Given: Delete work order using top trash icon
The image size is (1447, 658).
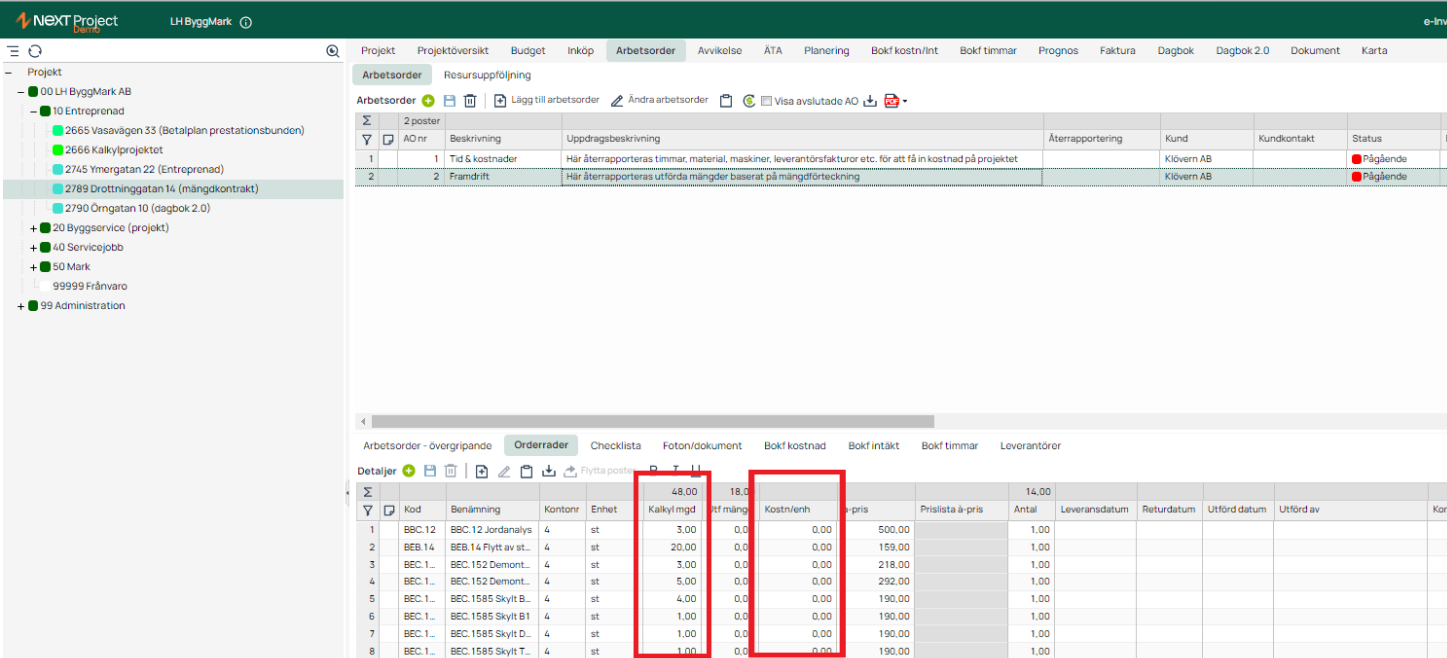Looking at the screenshot, I should [470, 101].
